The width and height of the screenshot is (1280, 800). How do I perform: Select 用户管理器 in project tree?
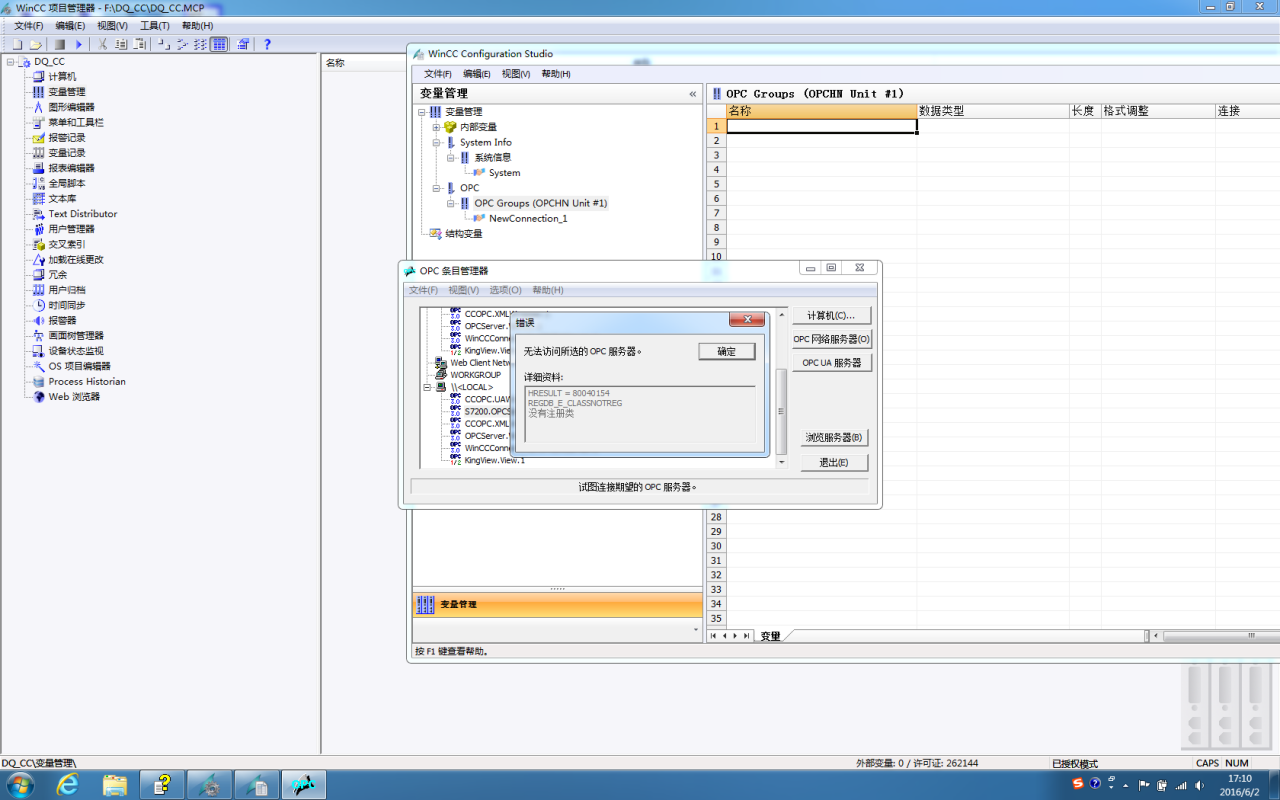point(71,229)
